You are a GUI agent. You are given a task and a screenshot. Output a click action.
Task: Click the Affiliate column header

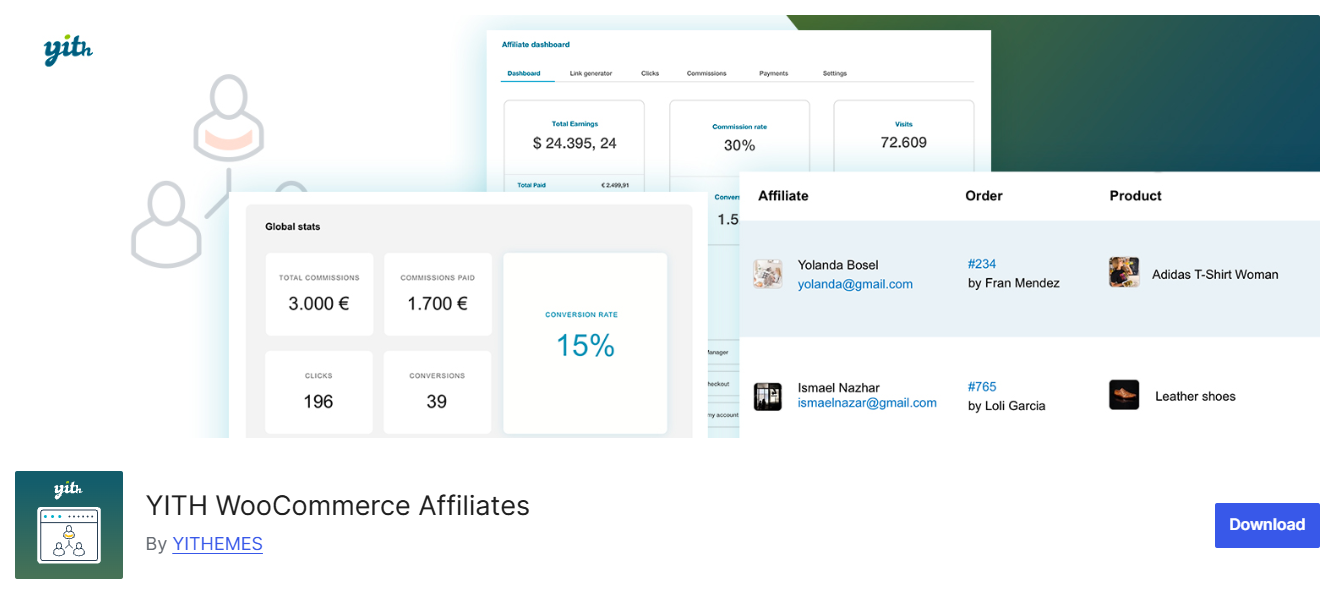tap(783, 196)
